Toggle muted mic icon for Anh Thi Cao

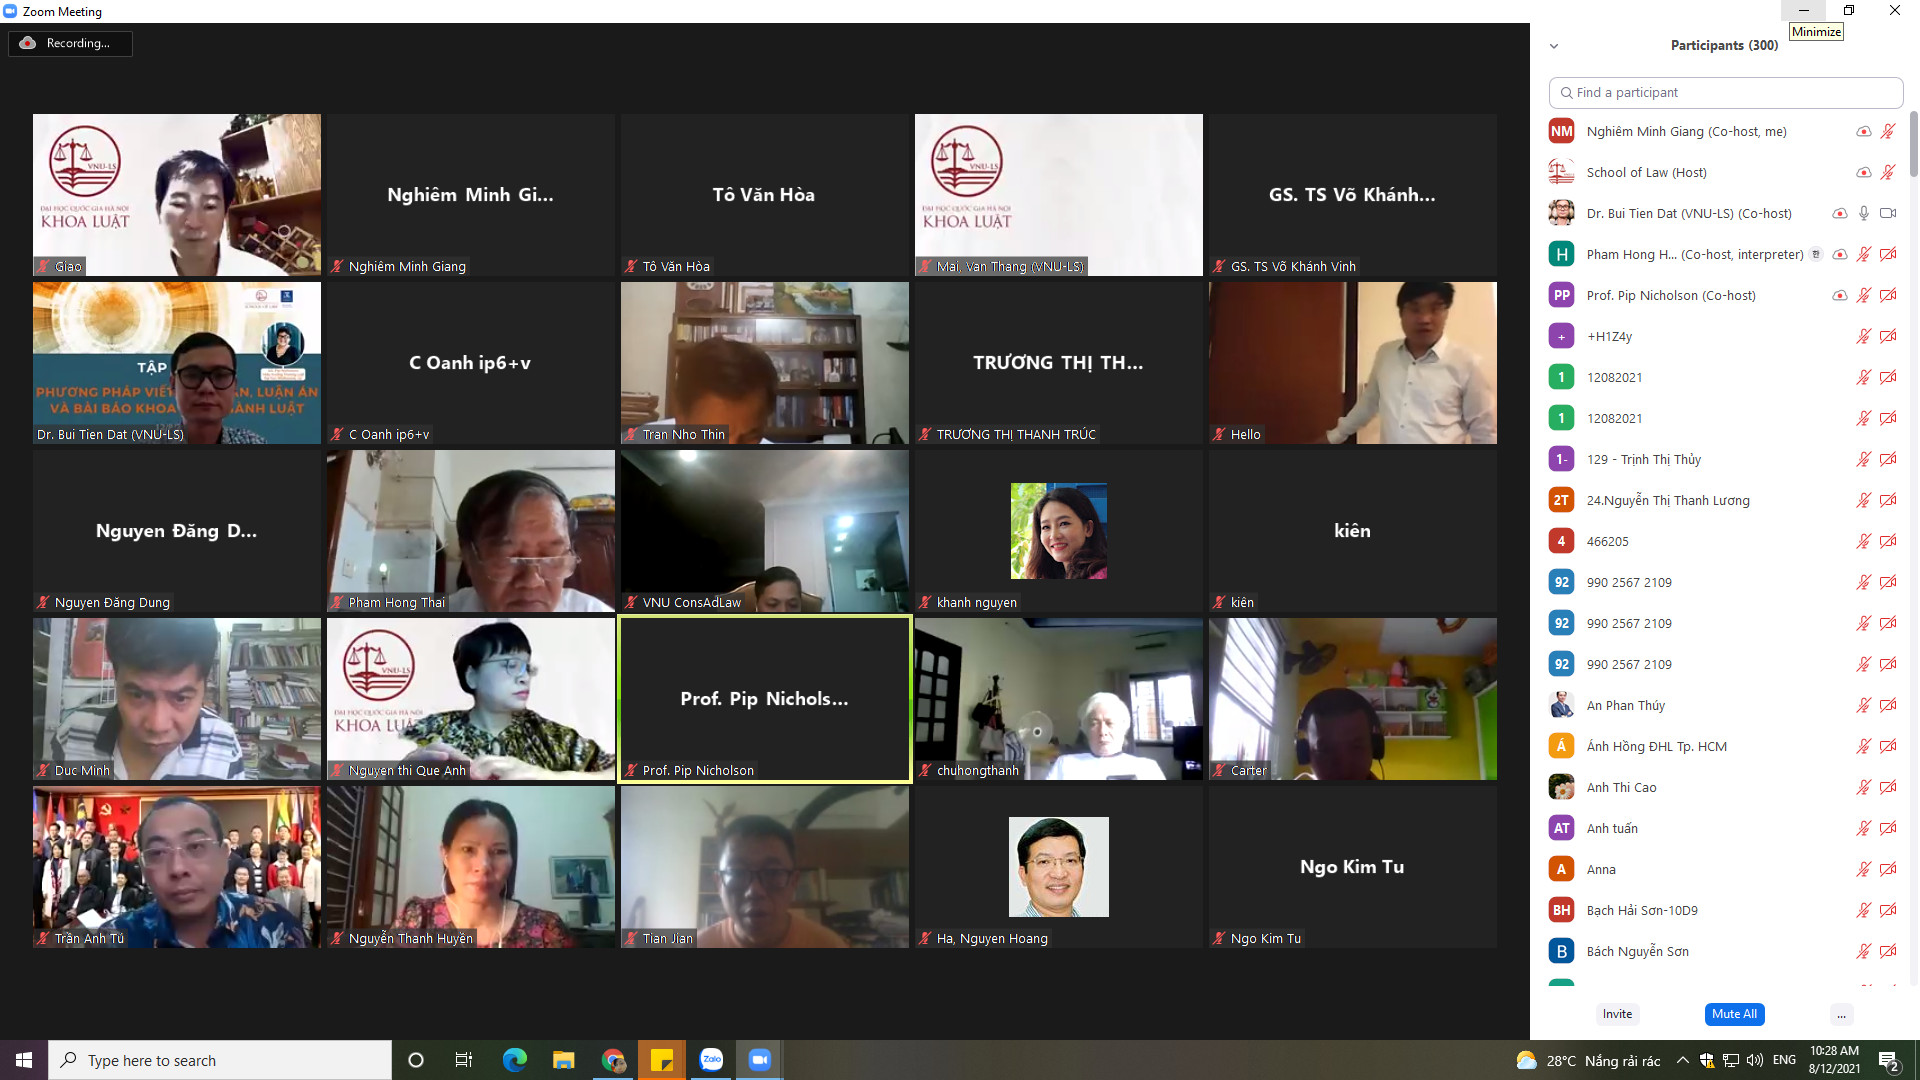[1863, 787]
